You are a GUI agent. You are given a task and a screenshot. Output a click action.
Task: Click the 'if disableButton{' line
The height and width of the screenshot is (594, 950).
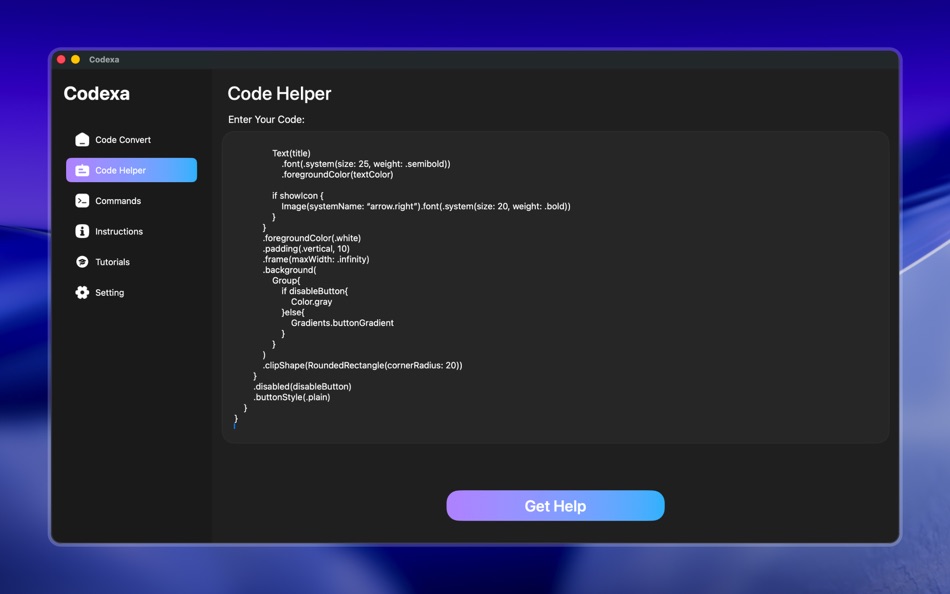pyautogui.click(x=314, y=291)
